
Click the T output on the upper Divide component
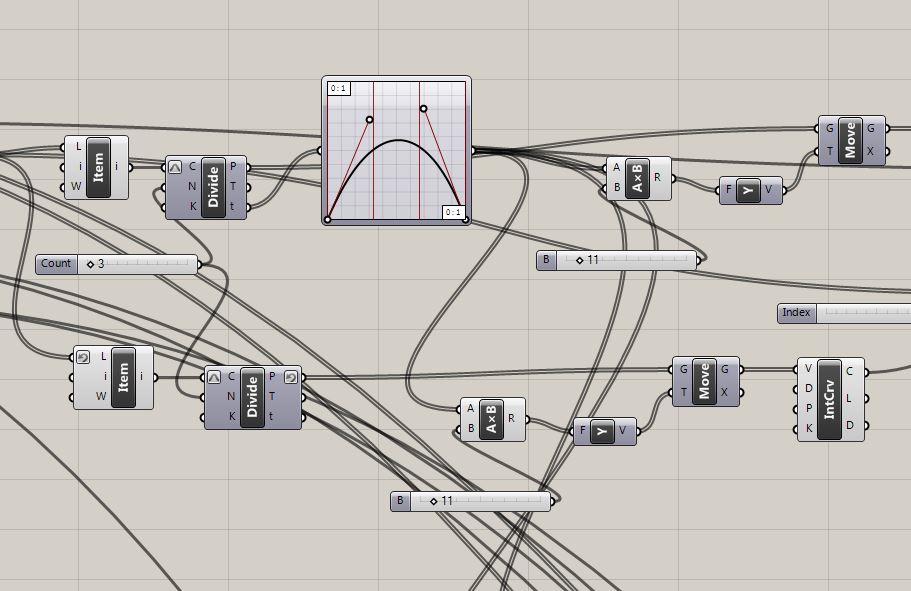point(233,187)
